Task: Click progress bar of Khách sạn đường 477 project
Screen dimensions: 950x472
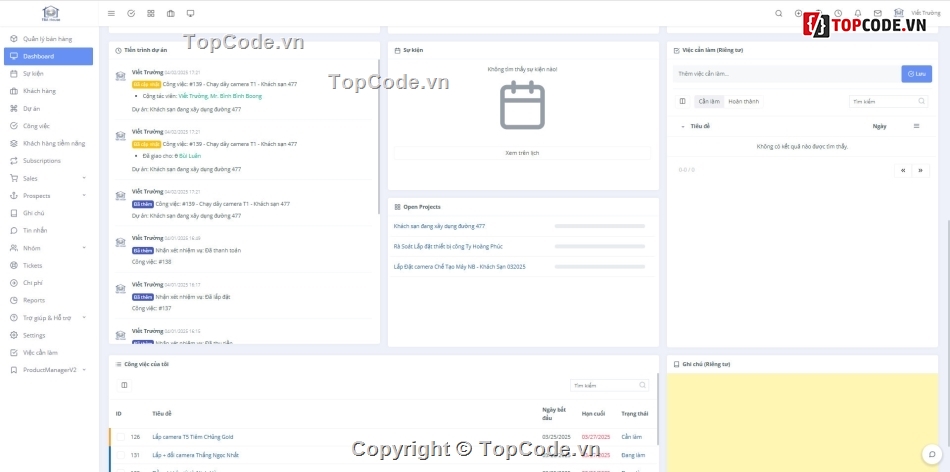Action: [600, 226]
